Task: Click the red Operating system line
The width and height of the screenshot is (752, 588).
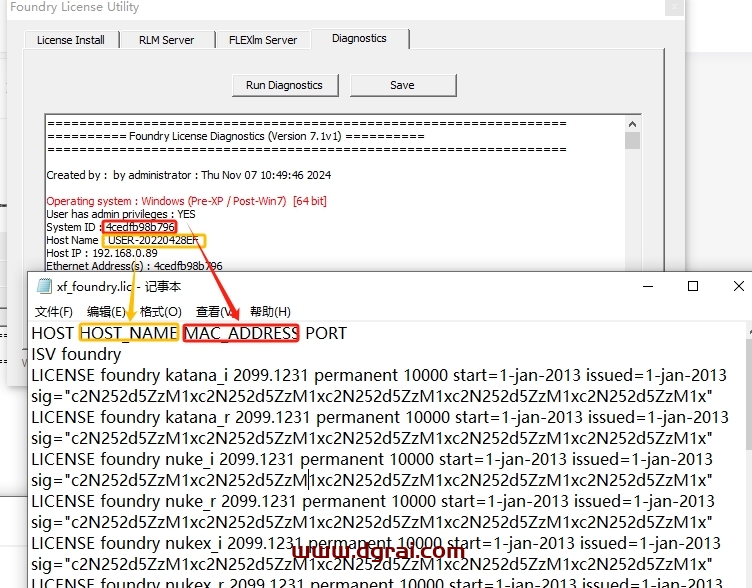Action: [x=187, y=201]
